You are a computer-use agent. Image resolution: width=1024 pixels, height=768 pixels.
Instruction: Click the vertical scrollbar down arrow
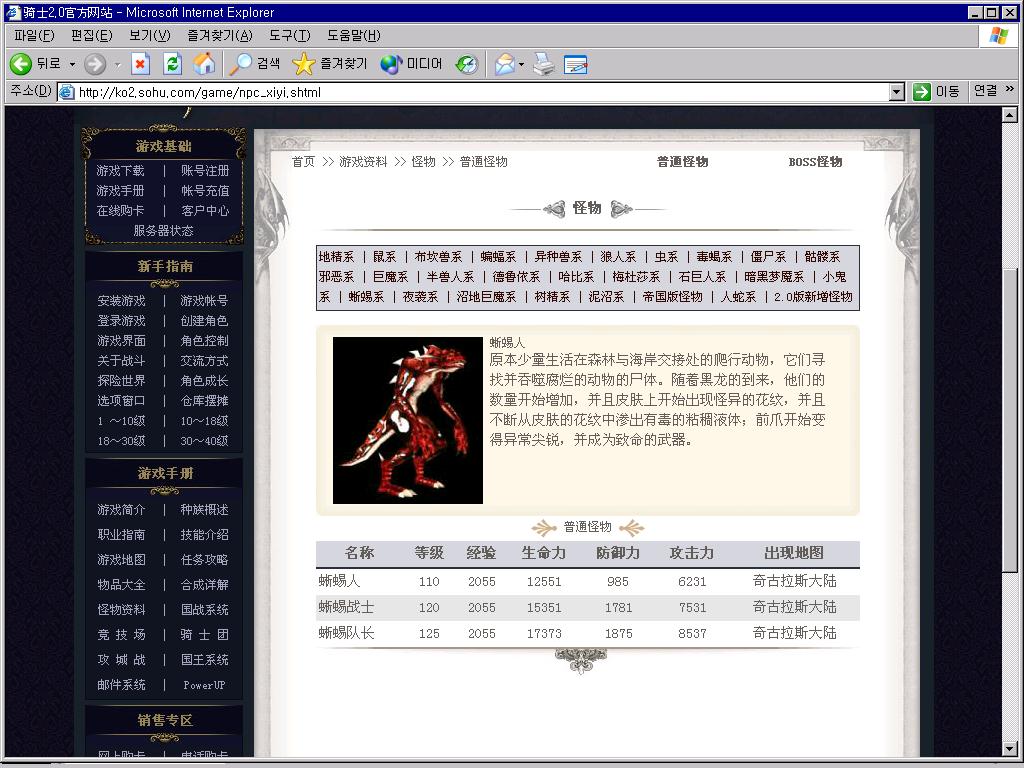pos(1010,748)
